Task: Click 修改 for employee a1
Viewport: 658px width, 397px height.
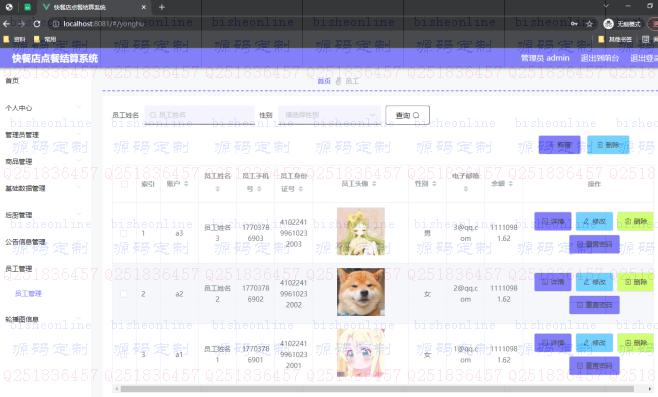Action: tap(594, 343)
